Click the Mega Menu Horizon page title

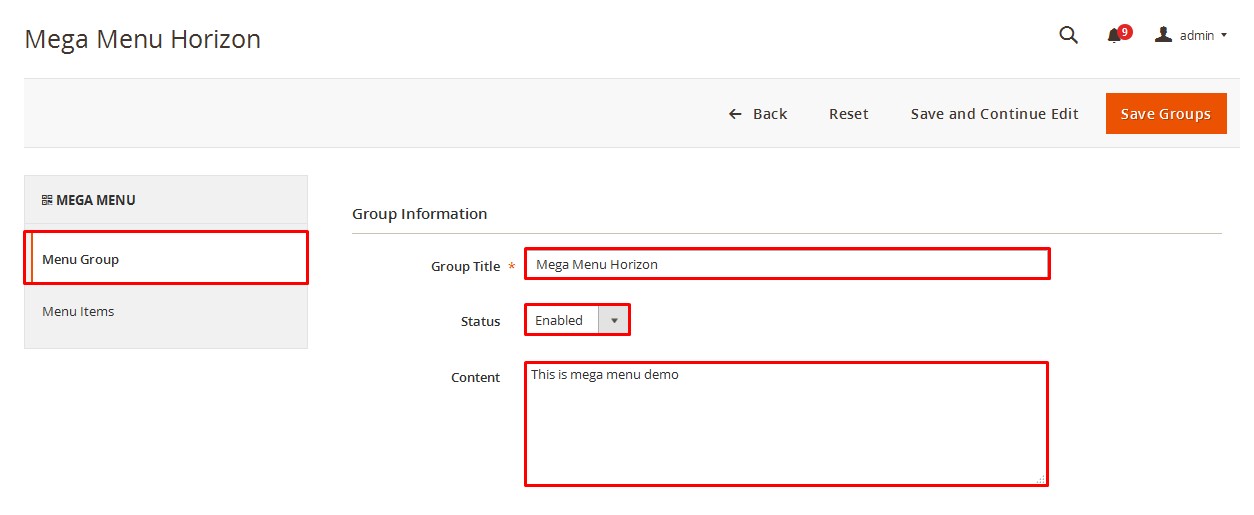click(142, 39)
